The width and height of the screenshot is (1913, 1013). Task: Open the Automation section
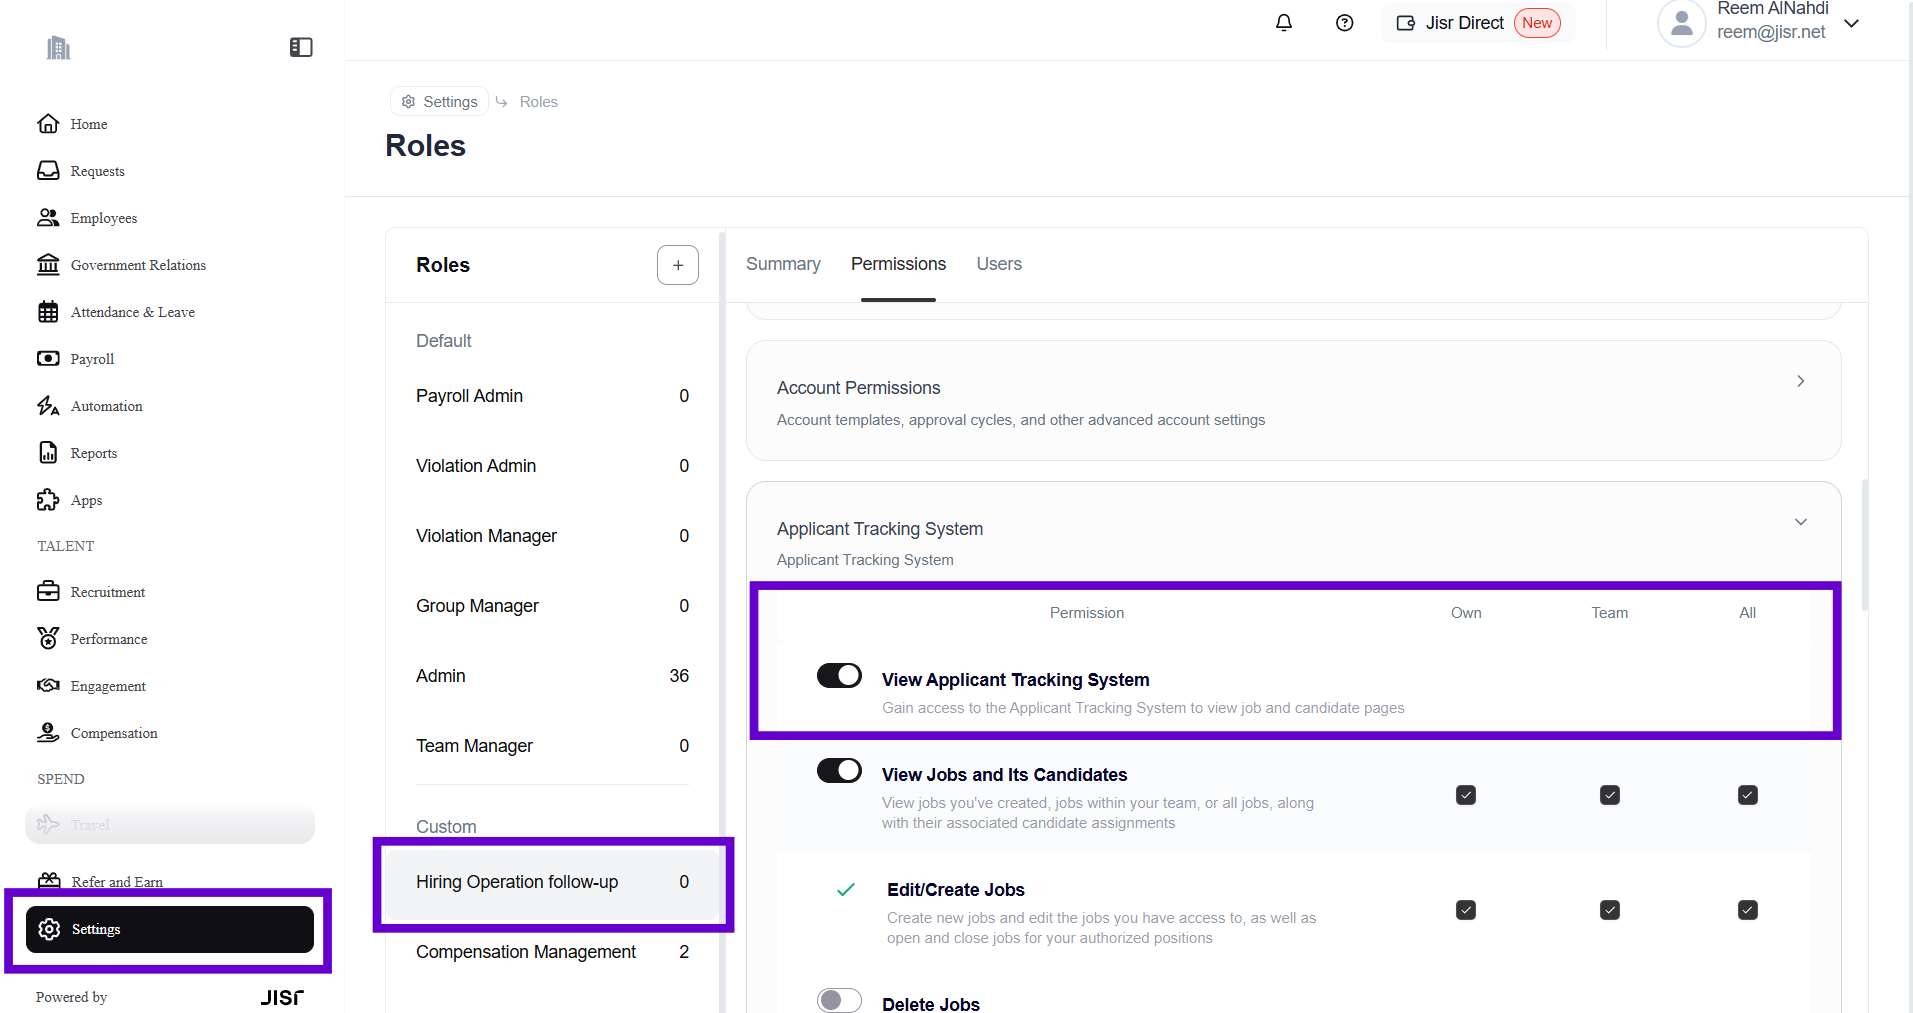[x=106, y=406]
